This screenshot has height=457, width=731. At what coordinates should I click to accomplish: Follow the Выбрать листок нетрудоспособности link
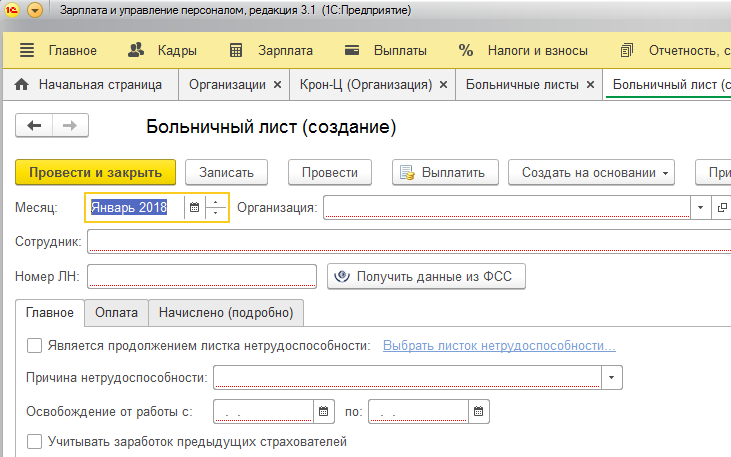pos(499,346)
